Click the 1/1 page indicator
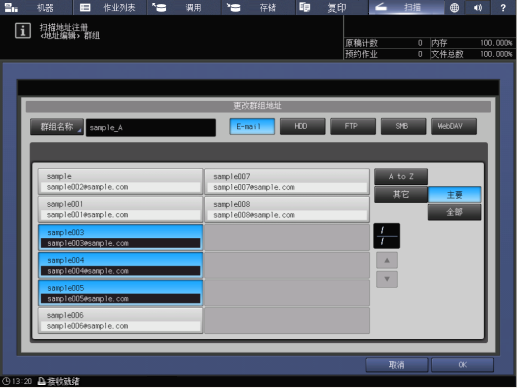The width and height of the screenshot is (517, 388). (x=386, y=236)
